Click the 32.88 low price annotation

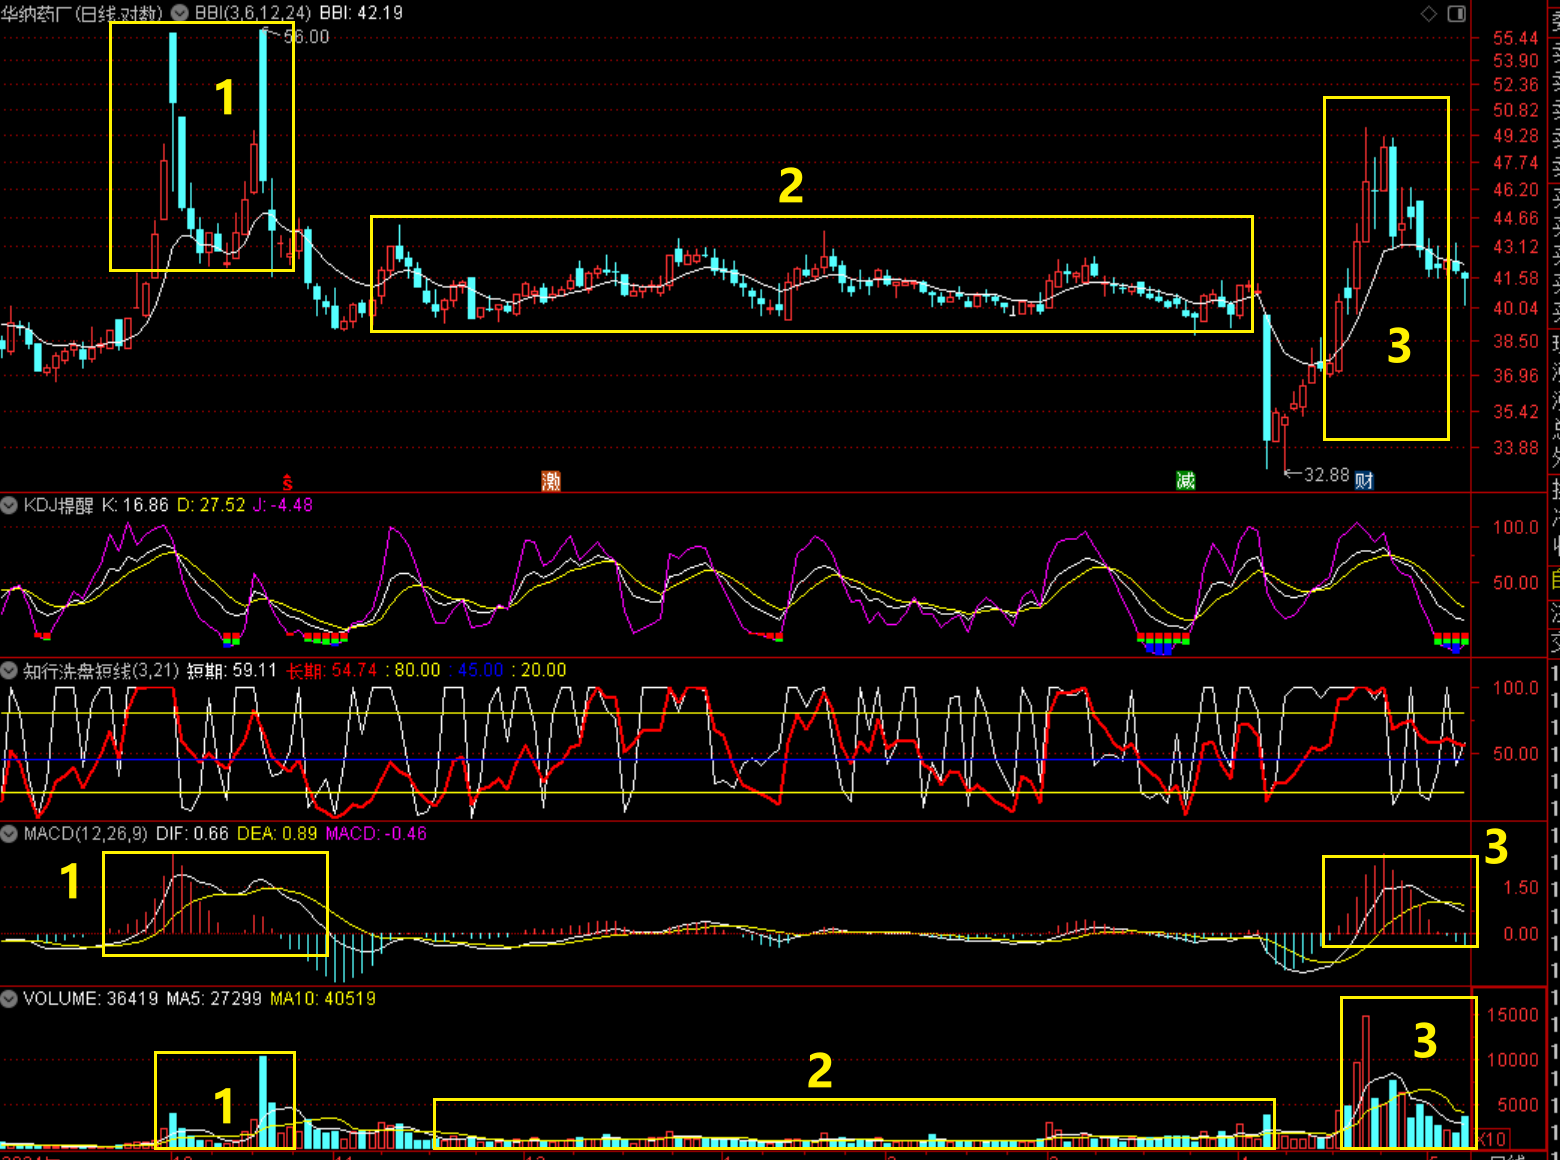pyautogui.click(x=1327, y=475)
